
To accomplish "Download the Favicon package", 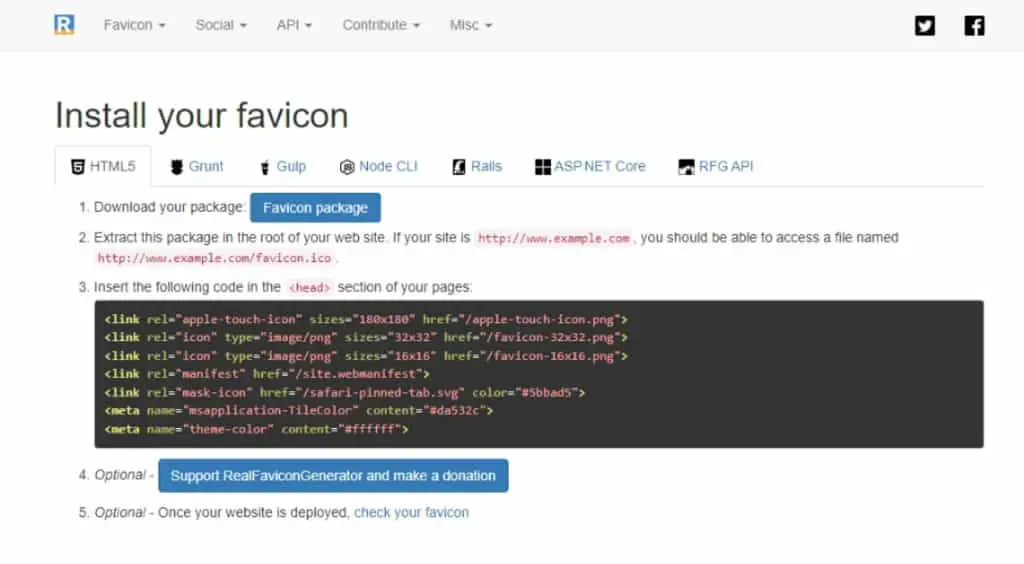I will pos(315,208).
